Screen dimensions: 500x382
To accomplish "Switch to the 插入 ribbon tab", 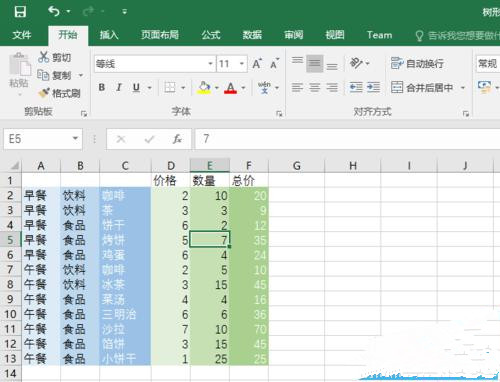I will [109, 35].
